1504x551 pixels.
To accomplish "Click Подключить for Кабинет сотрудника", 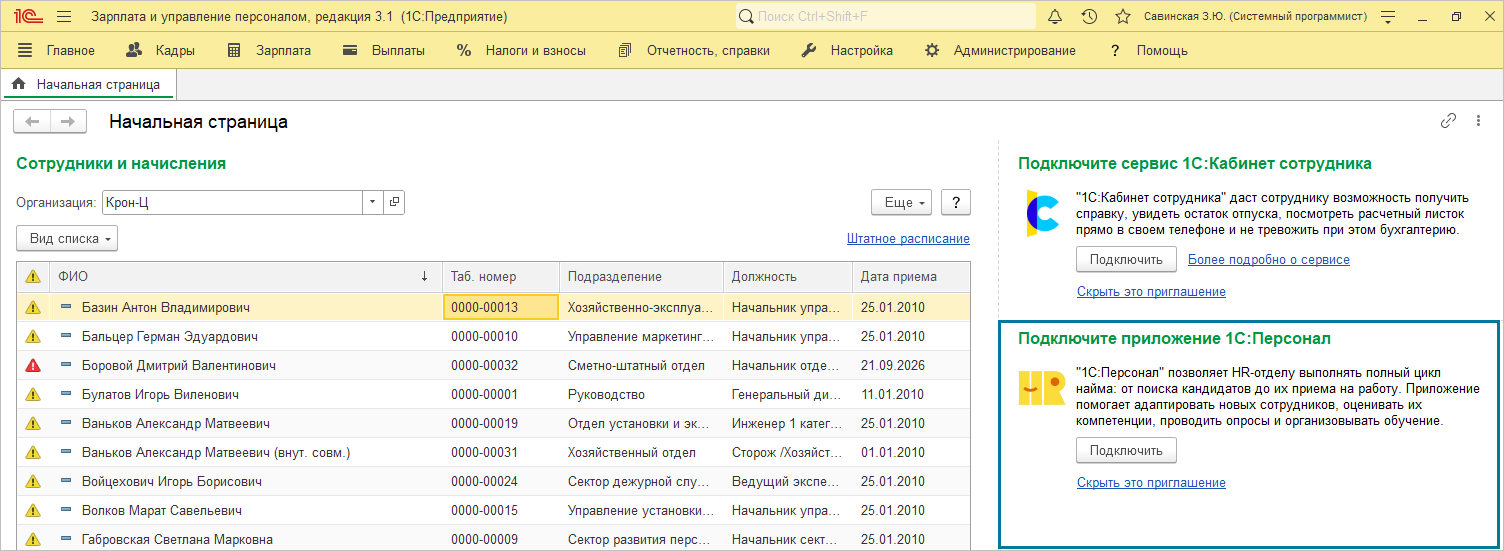I will [1126, 260].
